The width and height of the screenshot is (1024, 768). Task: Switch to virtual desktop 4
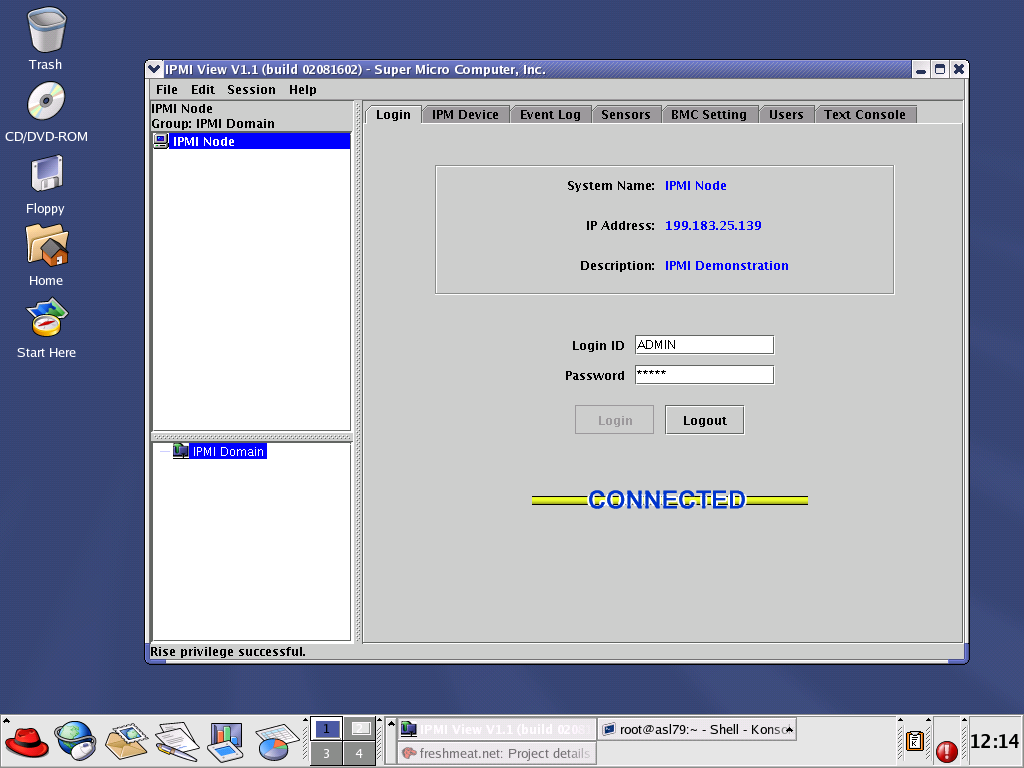pyautogui.click(x=359, y=753)
